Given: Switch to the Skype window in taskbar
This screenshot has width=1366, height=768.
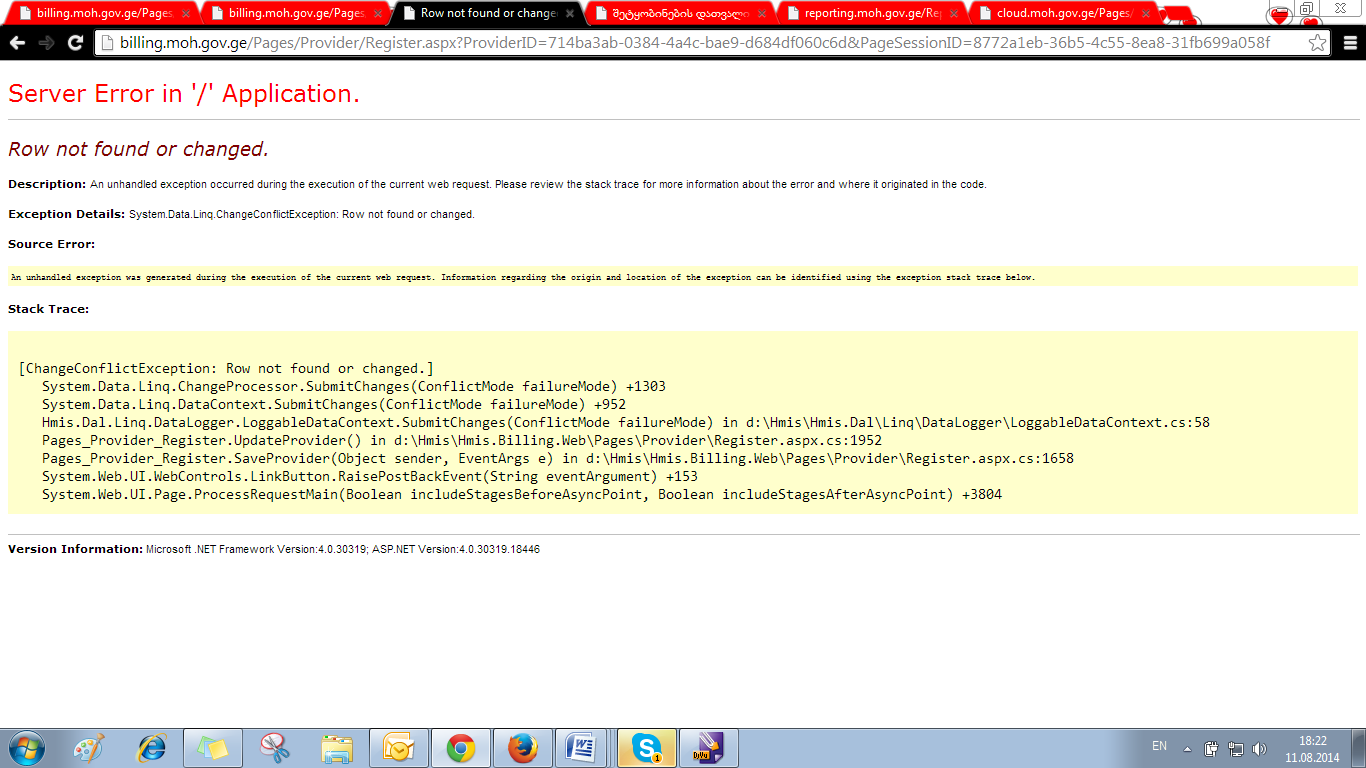Looking at the screenshot, I should (x=646, y=747).
